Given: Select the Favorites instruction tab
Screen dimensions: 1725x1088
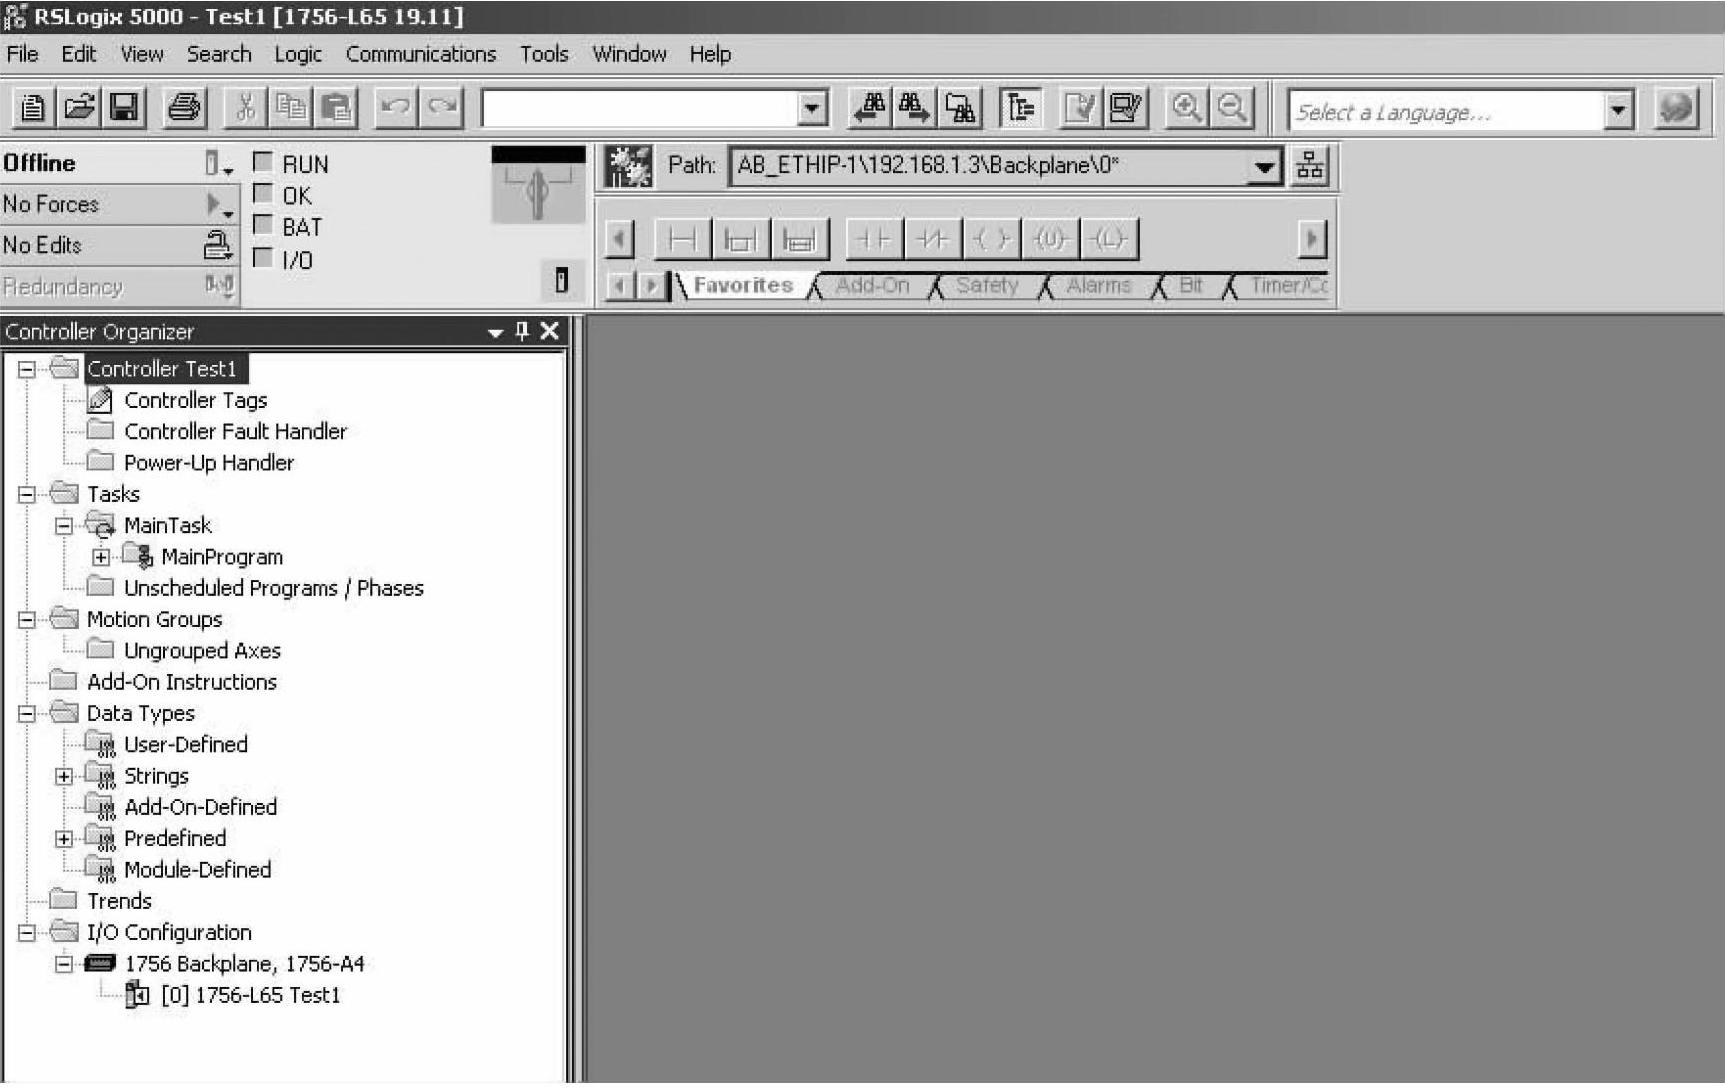Looking at the screenshot, I should click(743, 286).
